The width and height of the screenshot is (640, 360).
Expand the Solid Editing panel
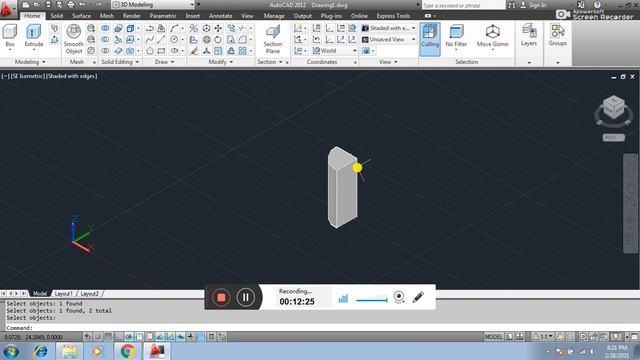(x=120, y=62)
